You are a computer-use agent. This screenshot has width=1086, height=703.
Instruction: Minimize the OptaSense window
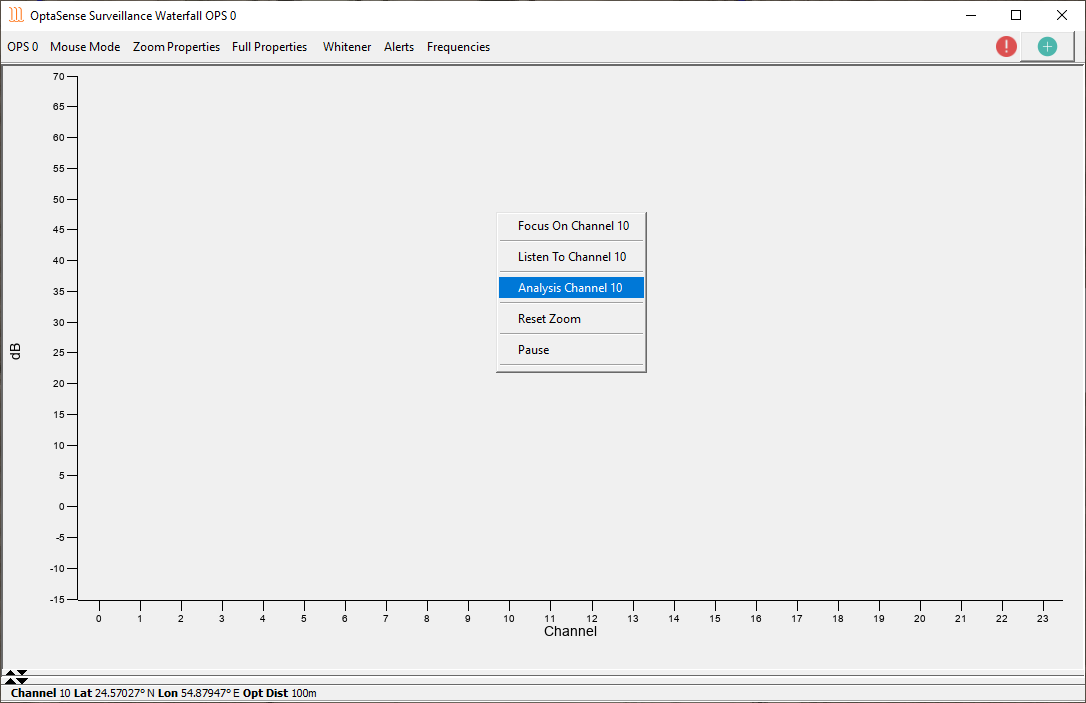(970, 15)
